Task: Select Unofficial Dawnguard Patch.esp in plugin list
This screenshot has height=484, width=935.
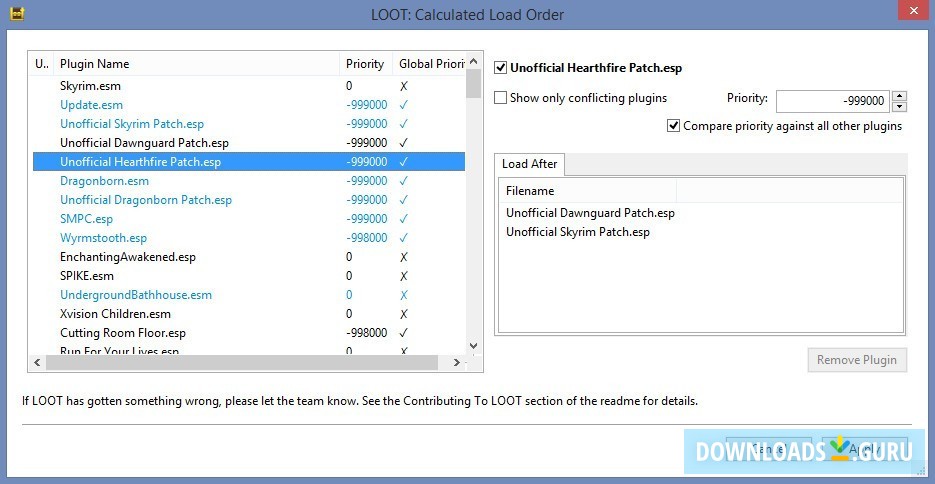Action: 249,143
